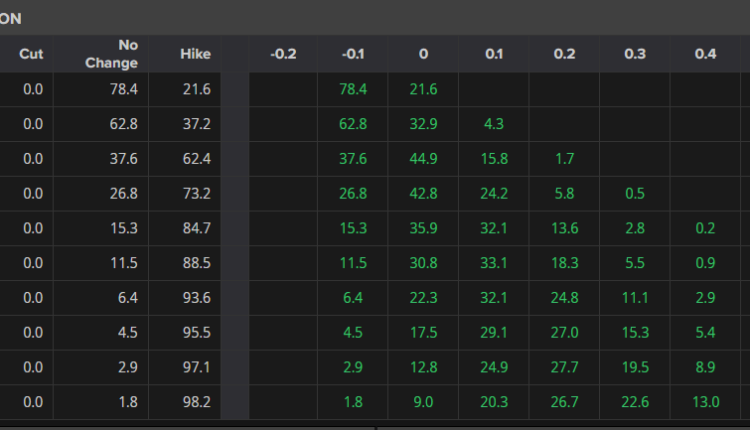The image size is (750, 430).
Task: Click the 0.3 column header
Action: pos(635,54)
